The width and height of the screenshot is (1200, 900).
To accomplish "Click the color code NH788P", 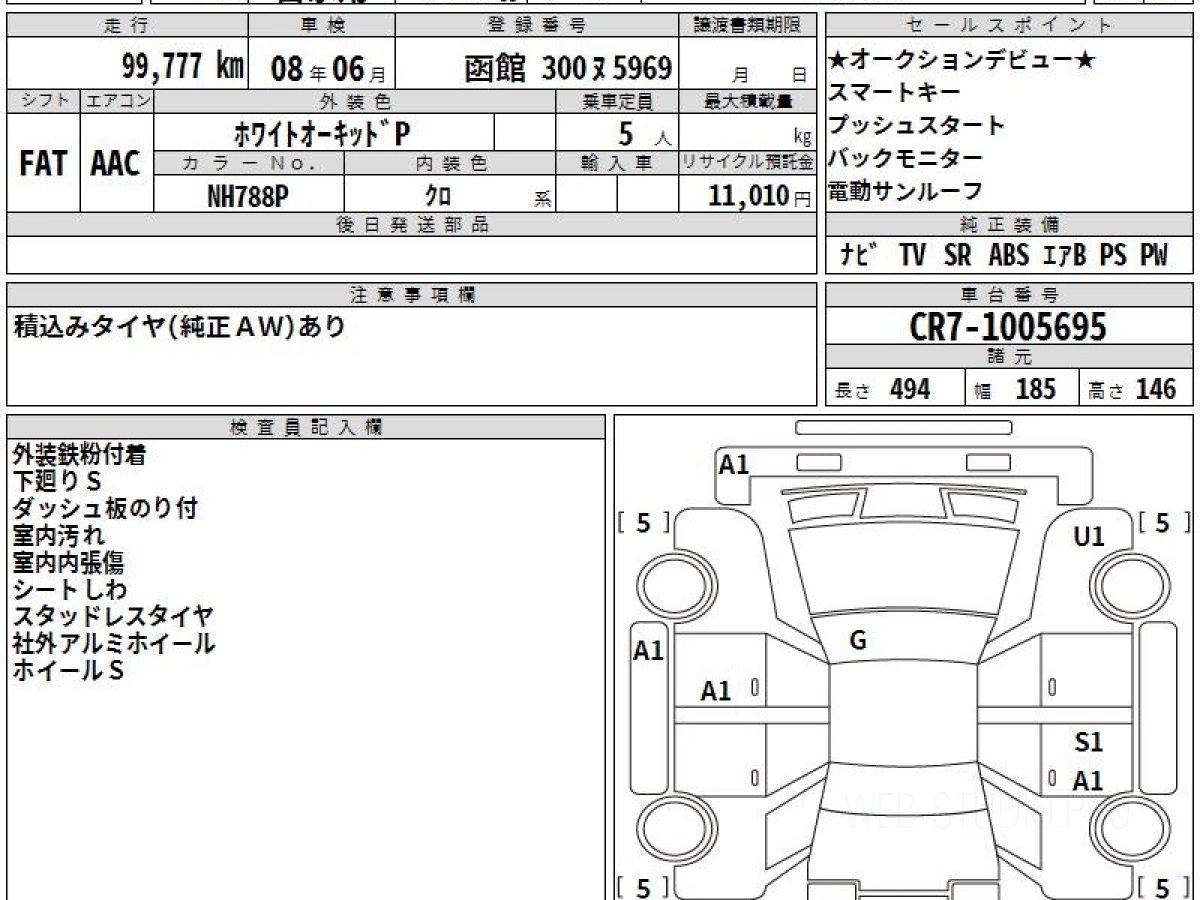I will click(x=248, y=197).
